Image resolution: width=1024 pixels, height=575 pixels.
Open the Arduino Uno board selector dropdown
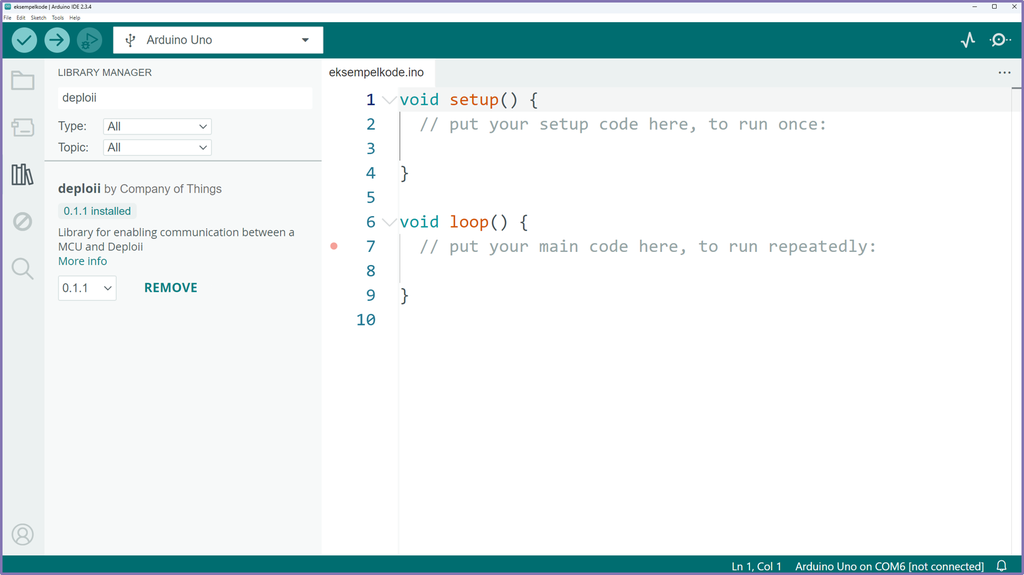click(218, 40)
